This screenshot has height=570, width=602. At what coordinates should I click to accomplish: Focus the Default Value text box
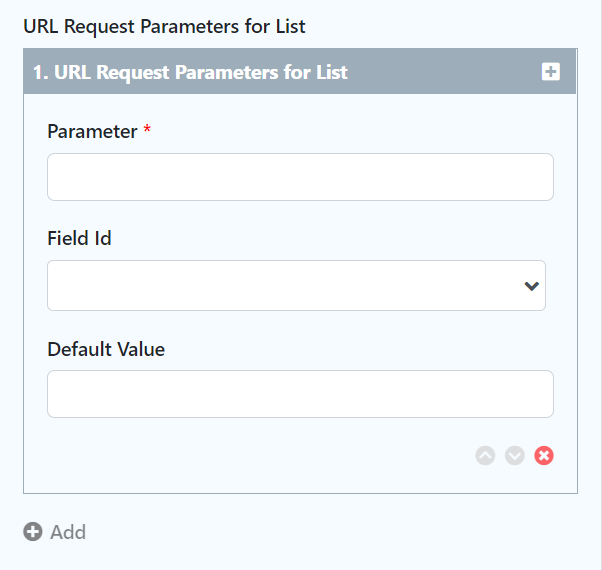[x=300, y=394]
